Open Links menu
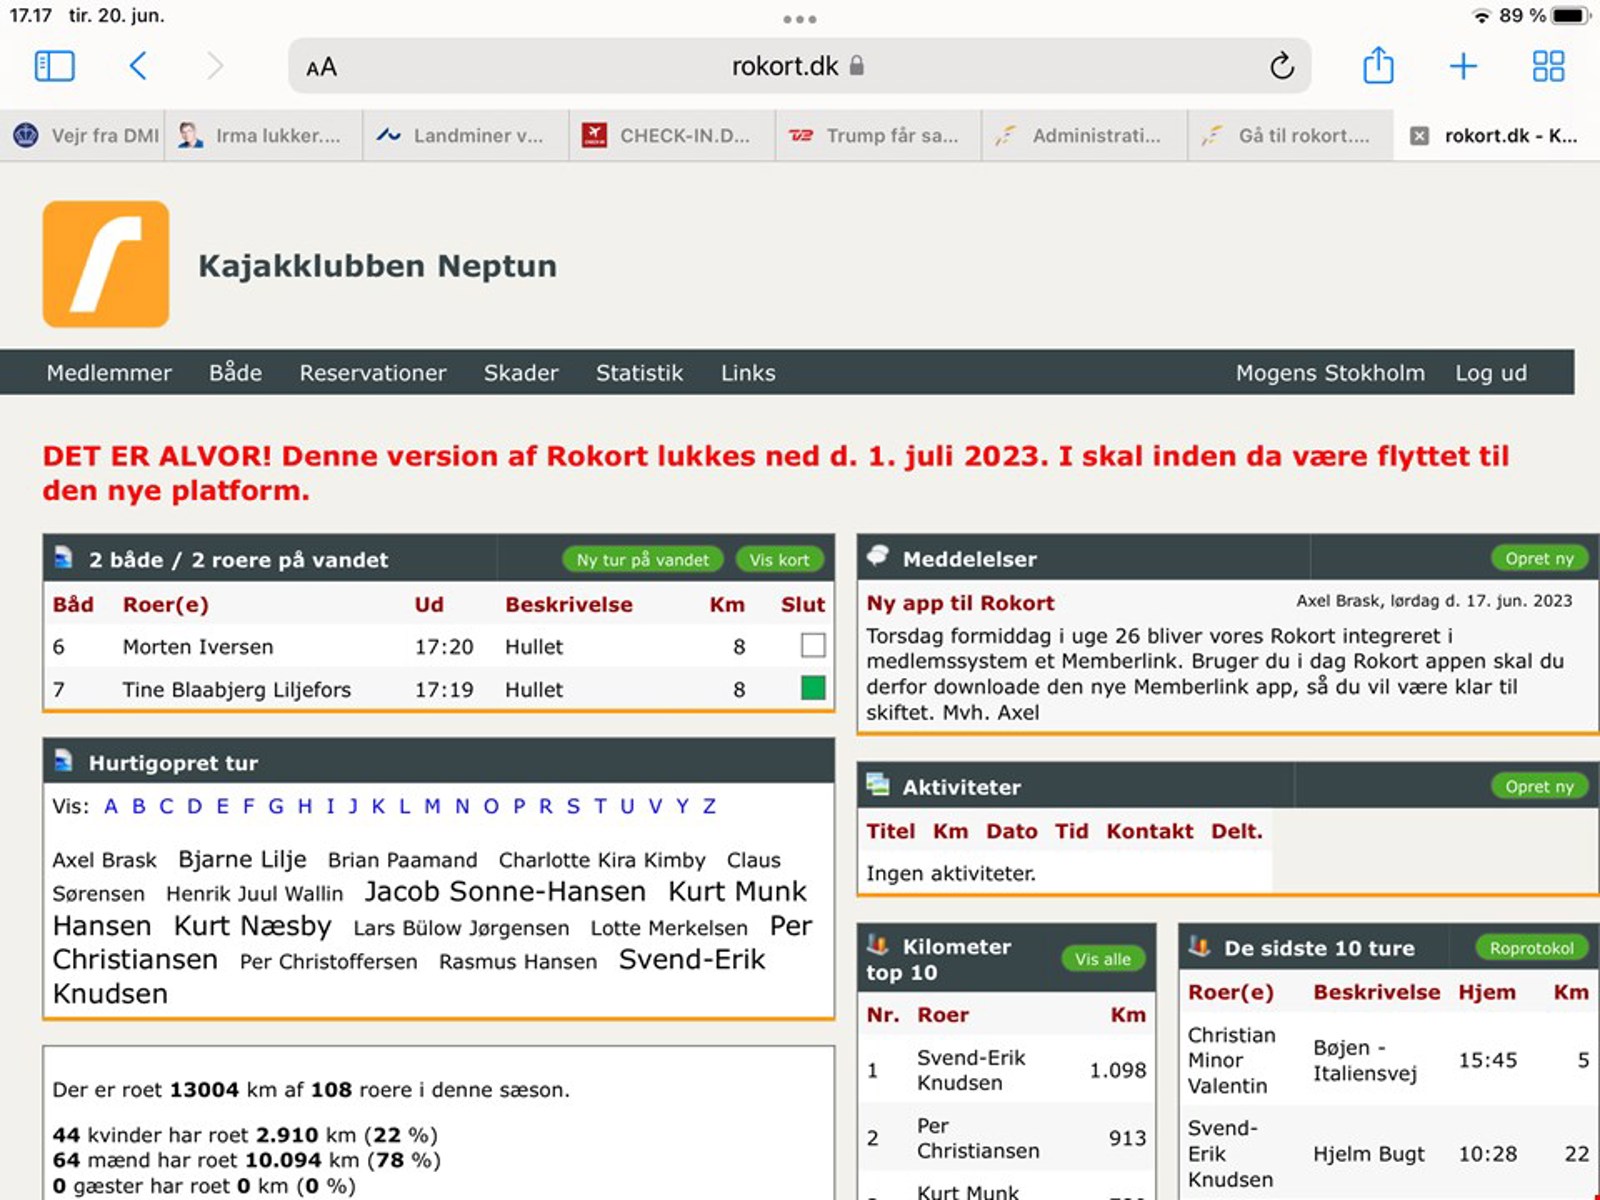Viewport: 1600px width, 1200px height. 748,373
